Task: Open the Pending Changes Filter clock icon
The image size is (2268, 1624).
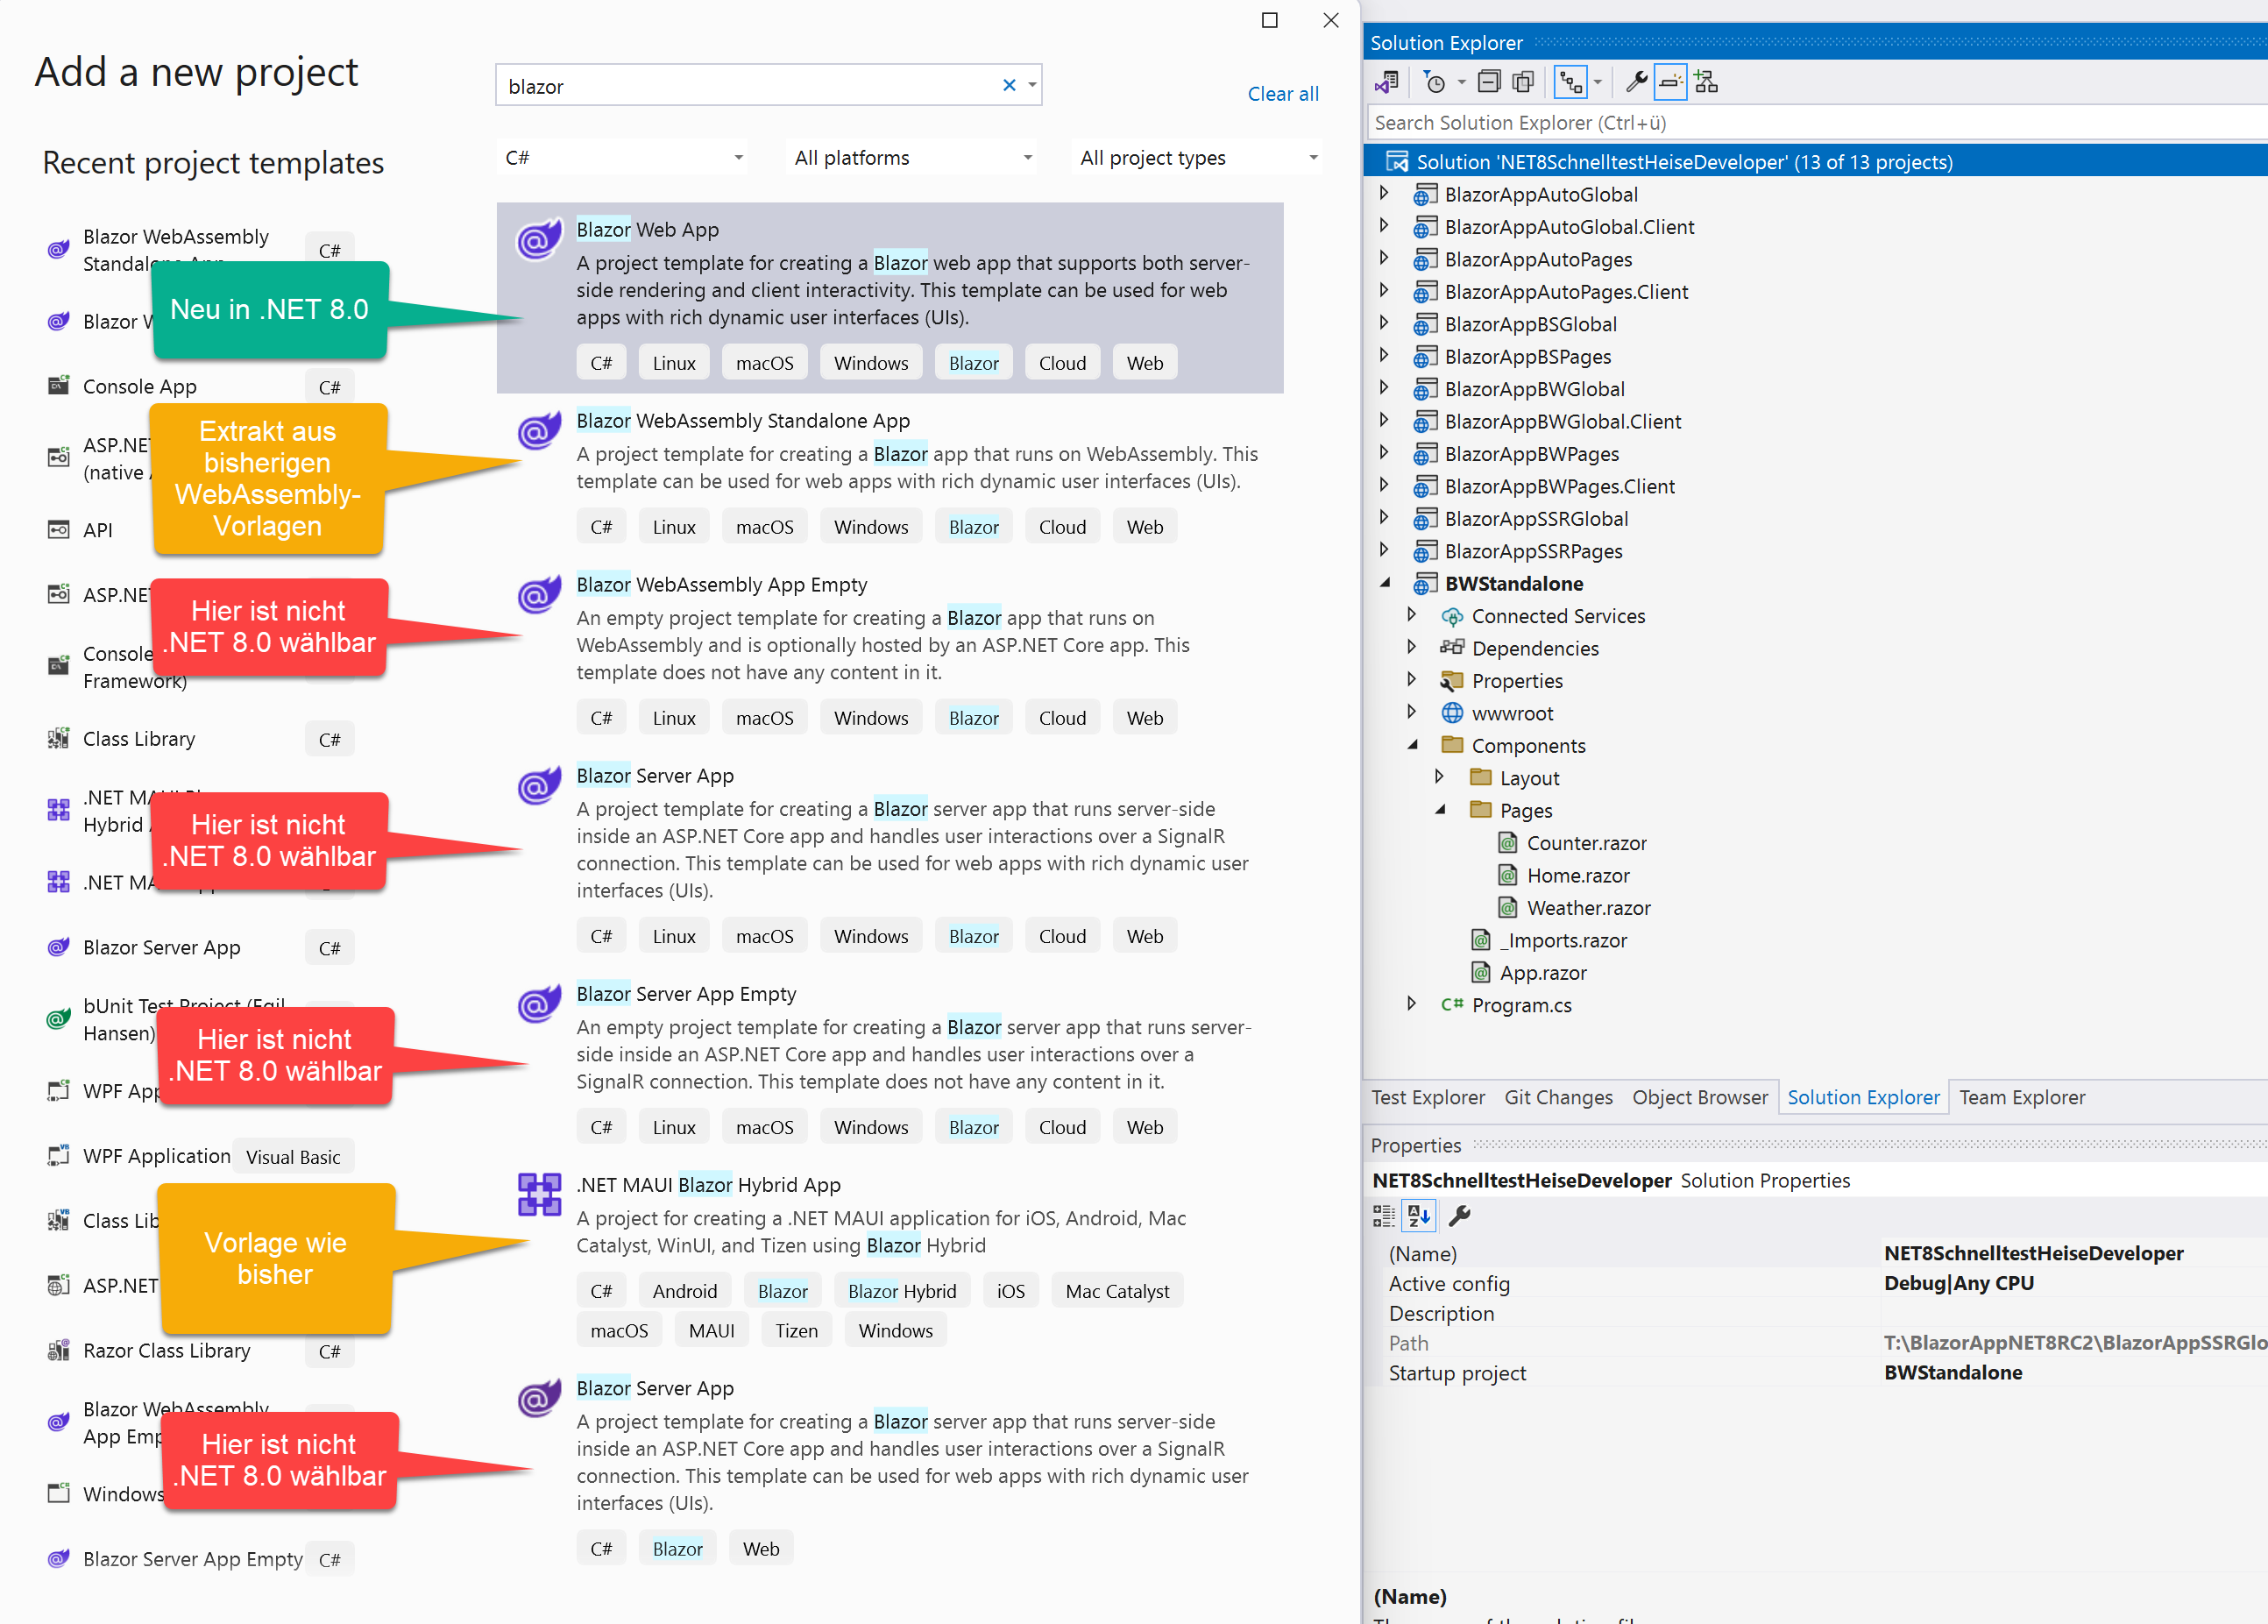Action: pos(1435,82)
